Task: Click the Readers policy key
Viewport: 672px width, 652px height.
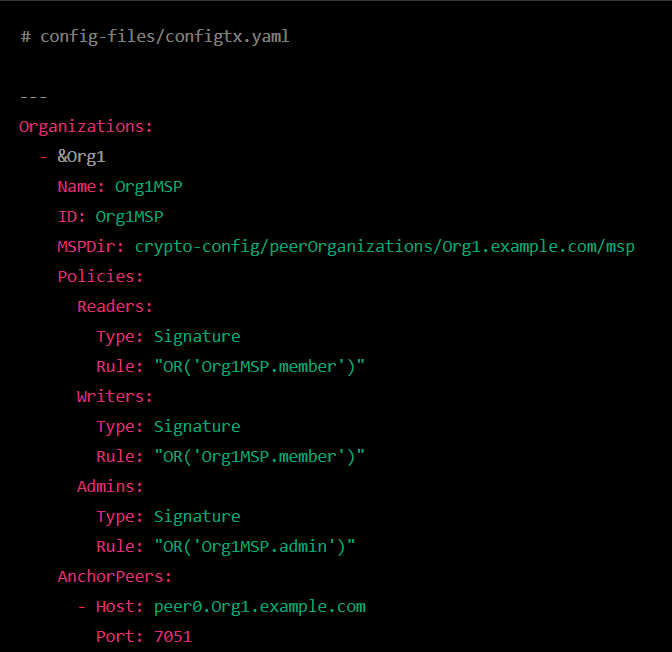Action: [x=114, y=306]
